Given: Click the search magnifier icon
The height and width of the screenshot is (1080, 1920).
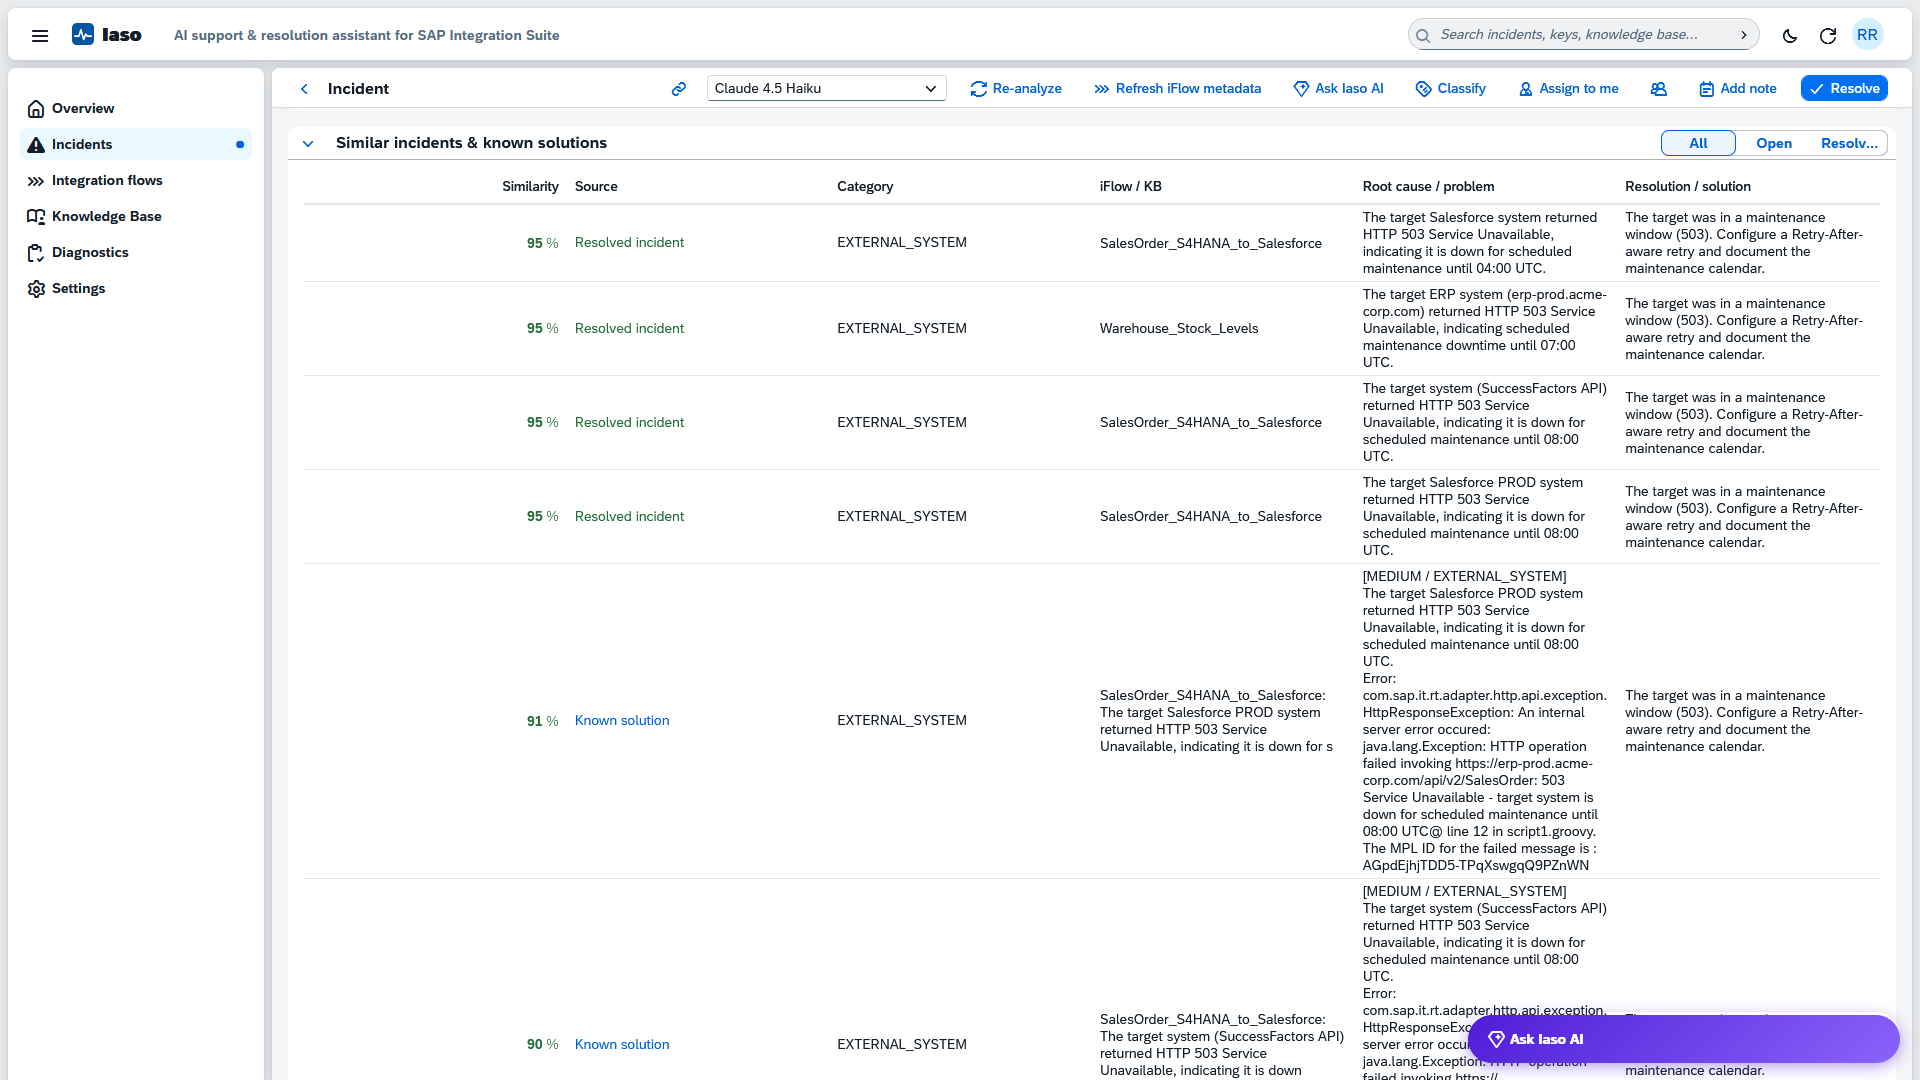Looking at the screenshot, I should 1423,35.
